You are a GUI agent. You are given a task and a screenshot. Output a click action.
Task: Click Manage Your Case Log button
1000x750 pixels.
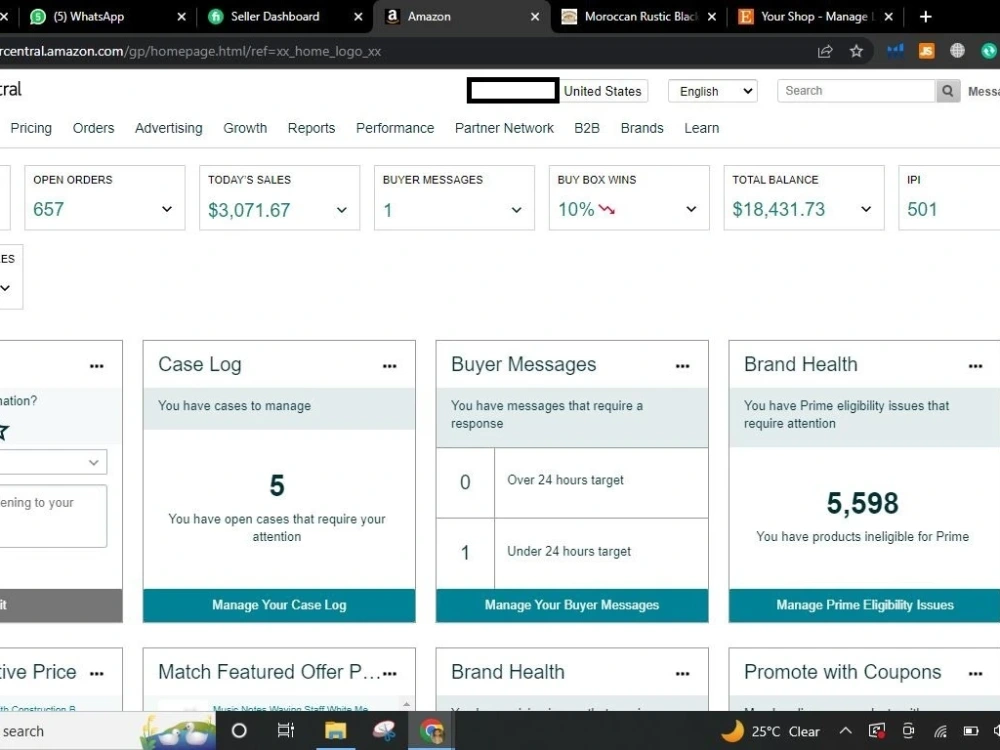coord(279,605)
